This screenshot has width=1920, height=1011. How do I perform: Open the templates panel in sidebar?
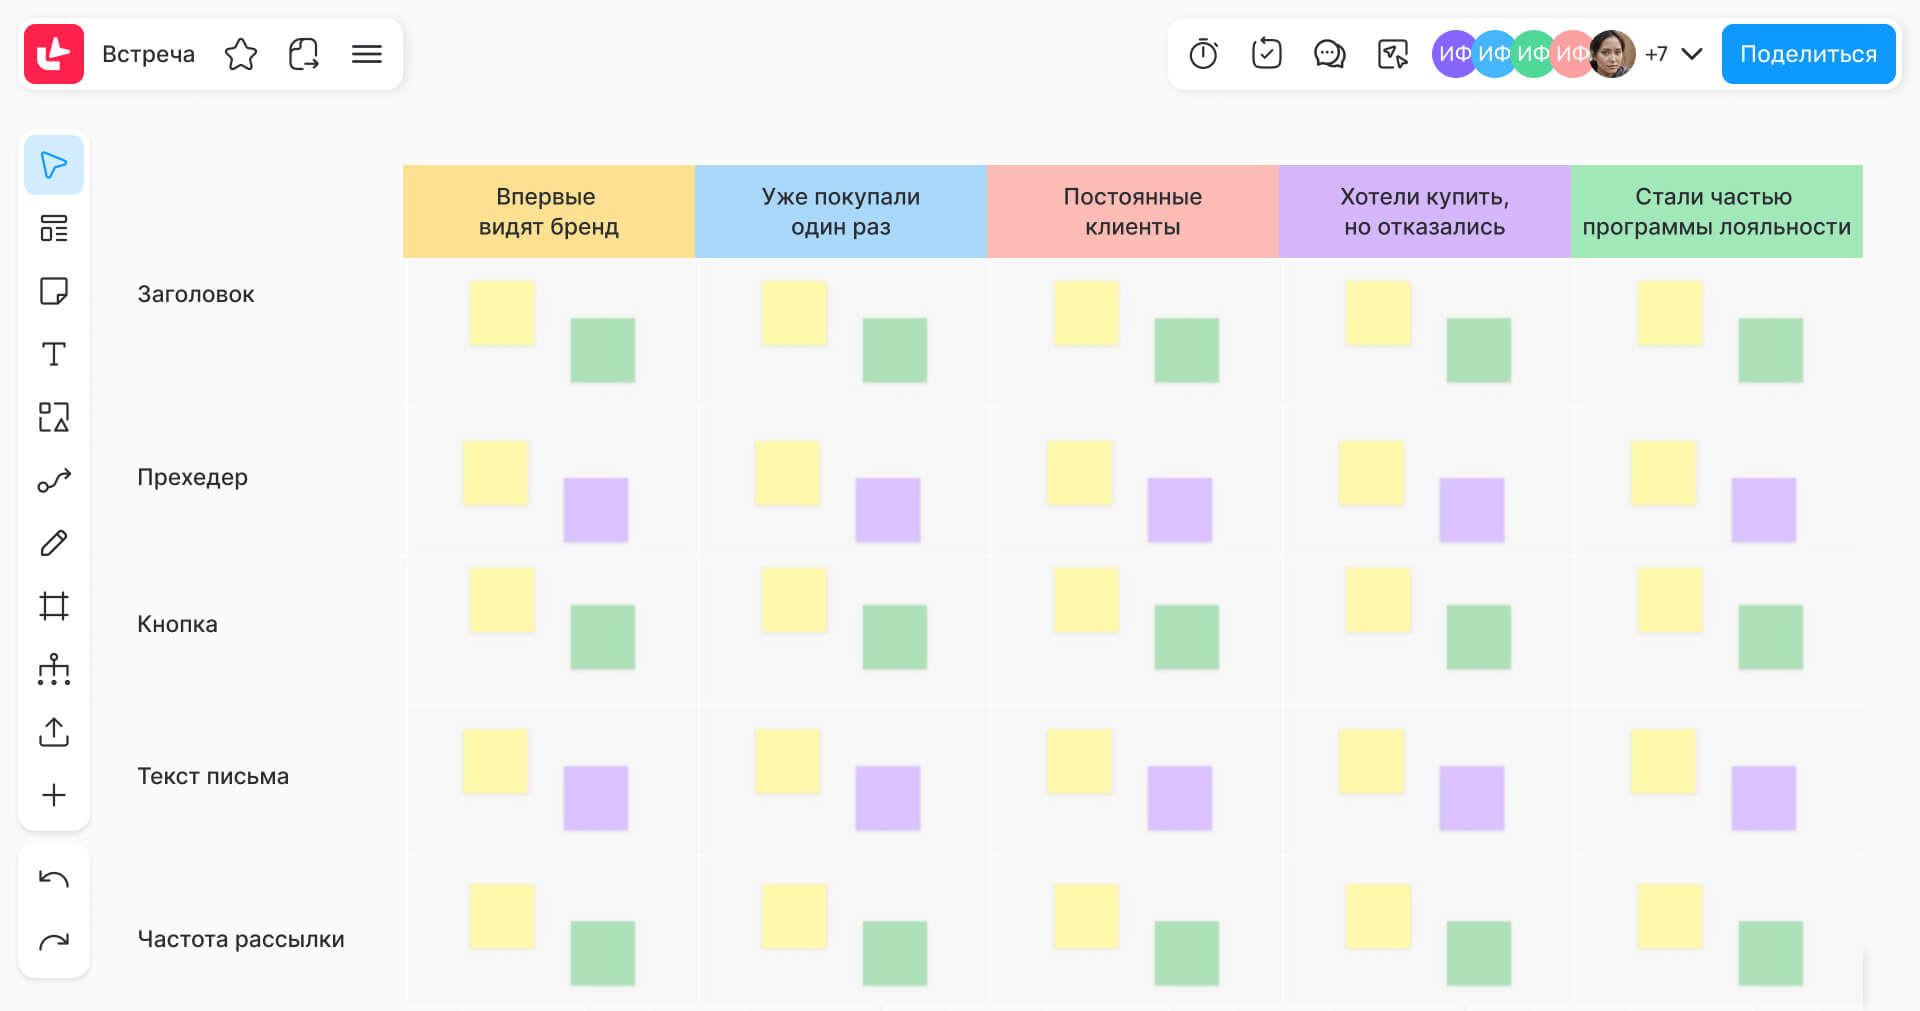tap(54, 228)
